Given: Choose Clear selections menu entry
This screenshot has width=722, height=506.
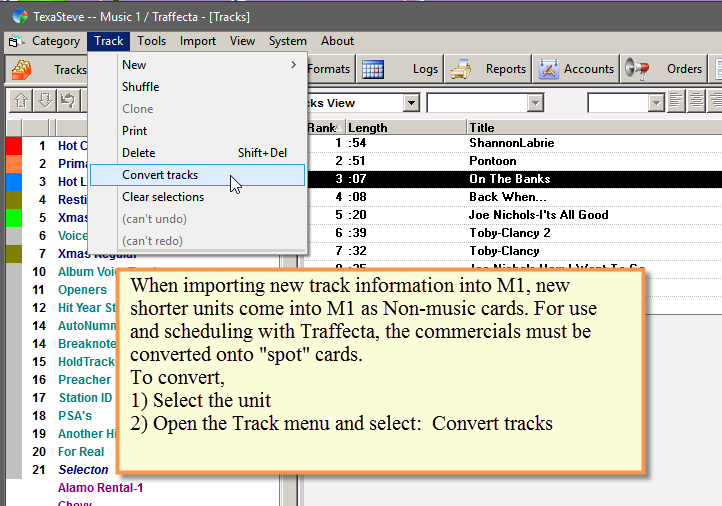Looking at the screenshot, I should point(197,197).
